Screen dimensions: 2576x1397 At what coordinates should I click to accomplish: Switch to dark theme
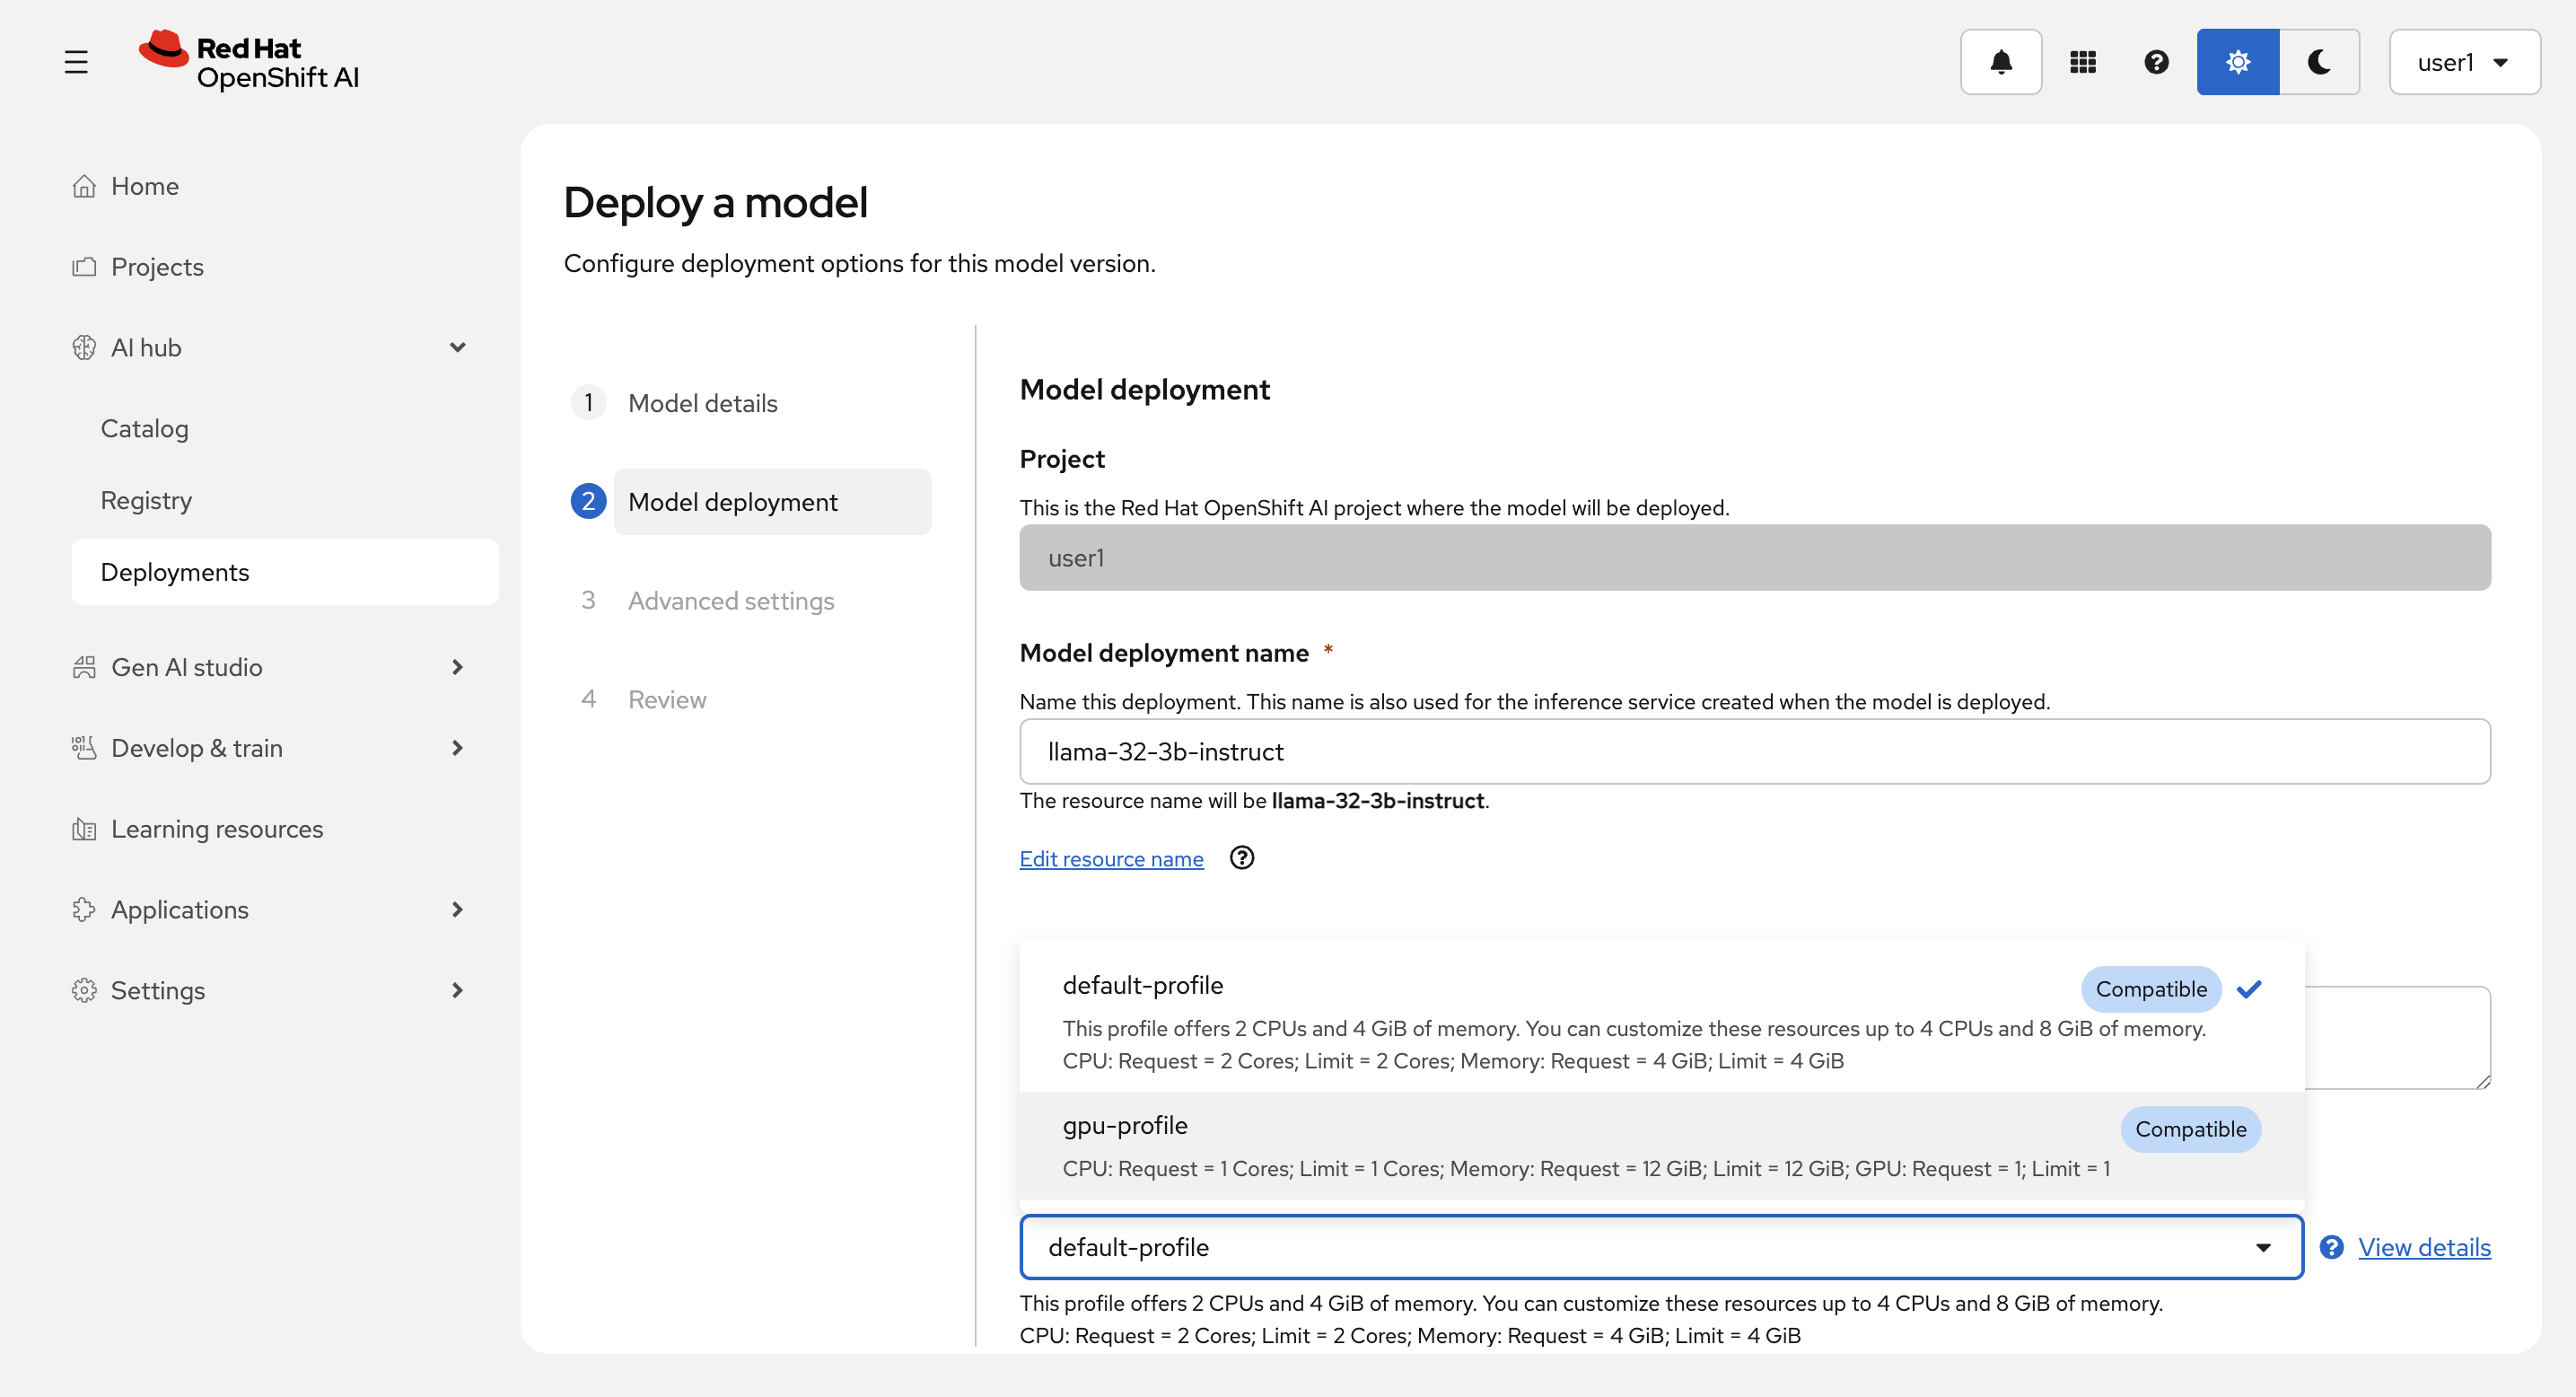pyautogui.click(x=2319, y=62)
